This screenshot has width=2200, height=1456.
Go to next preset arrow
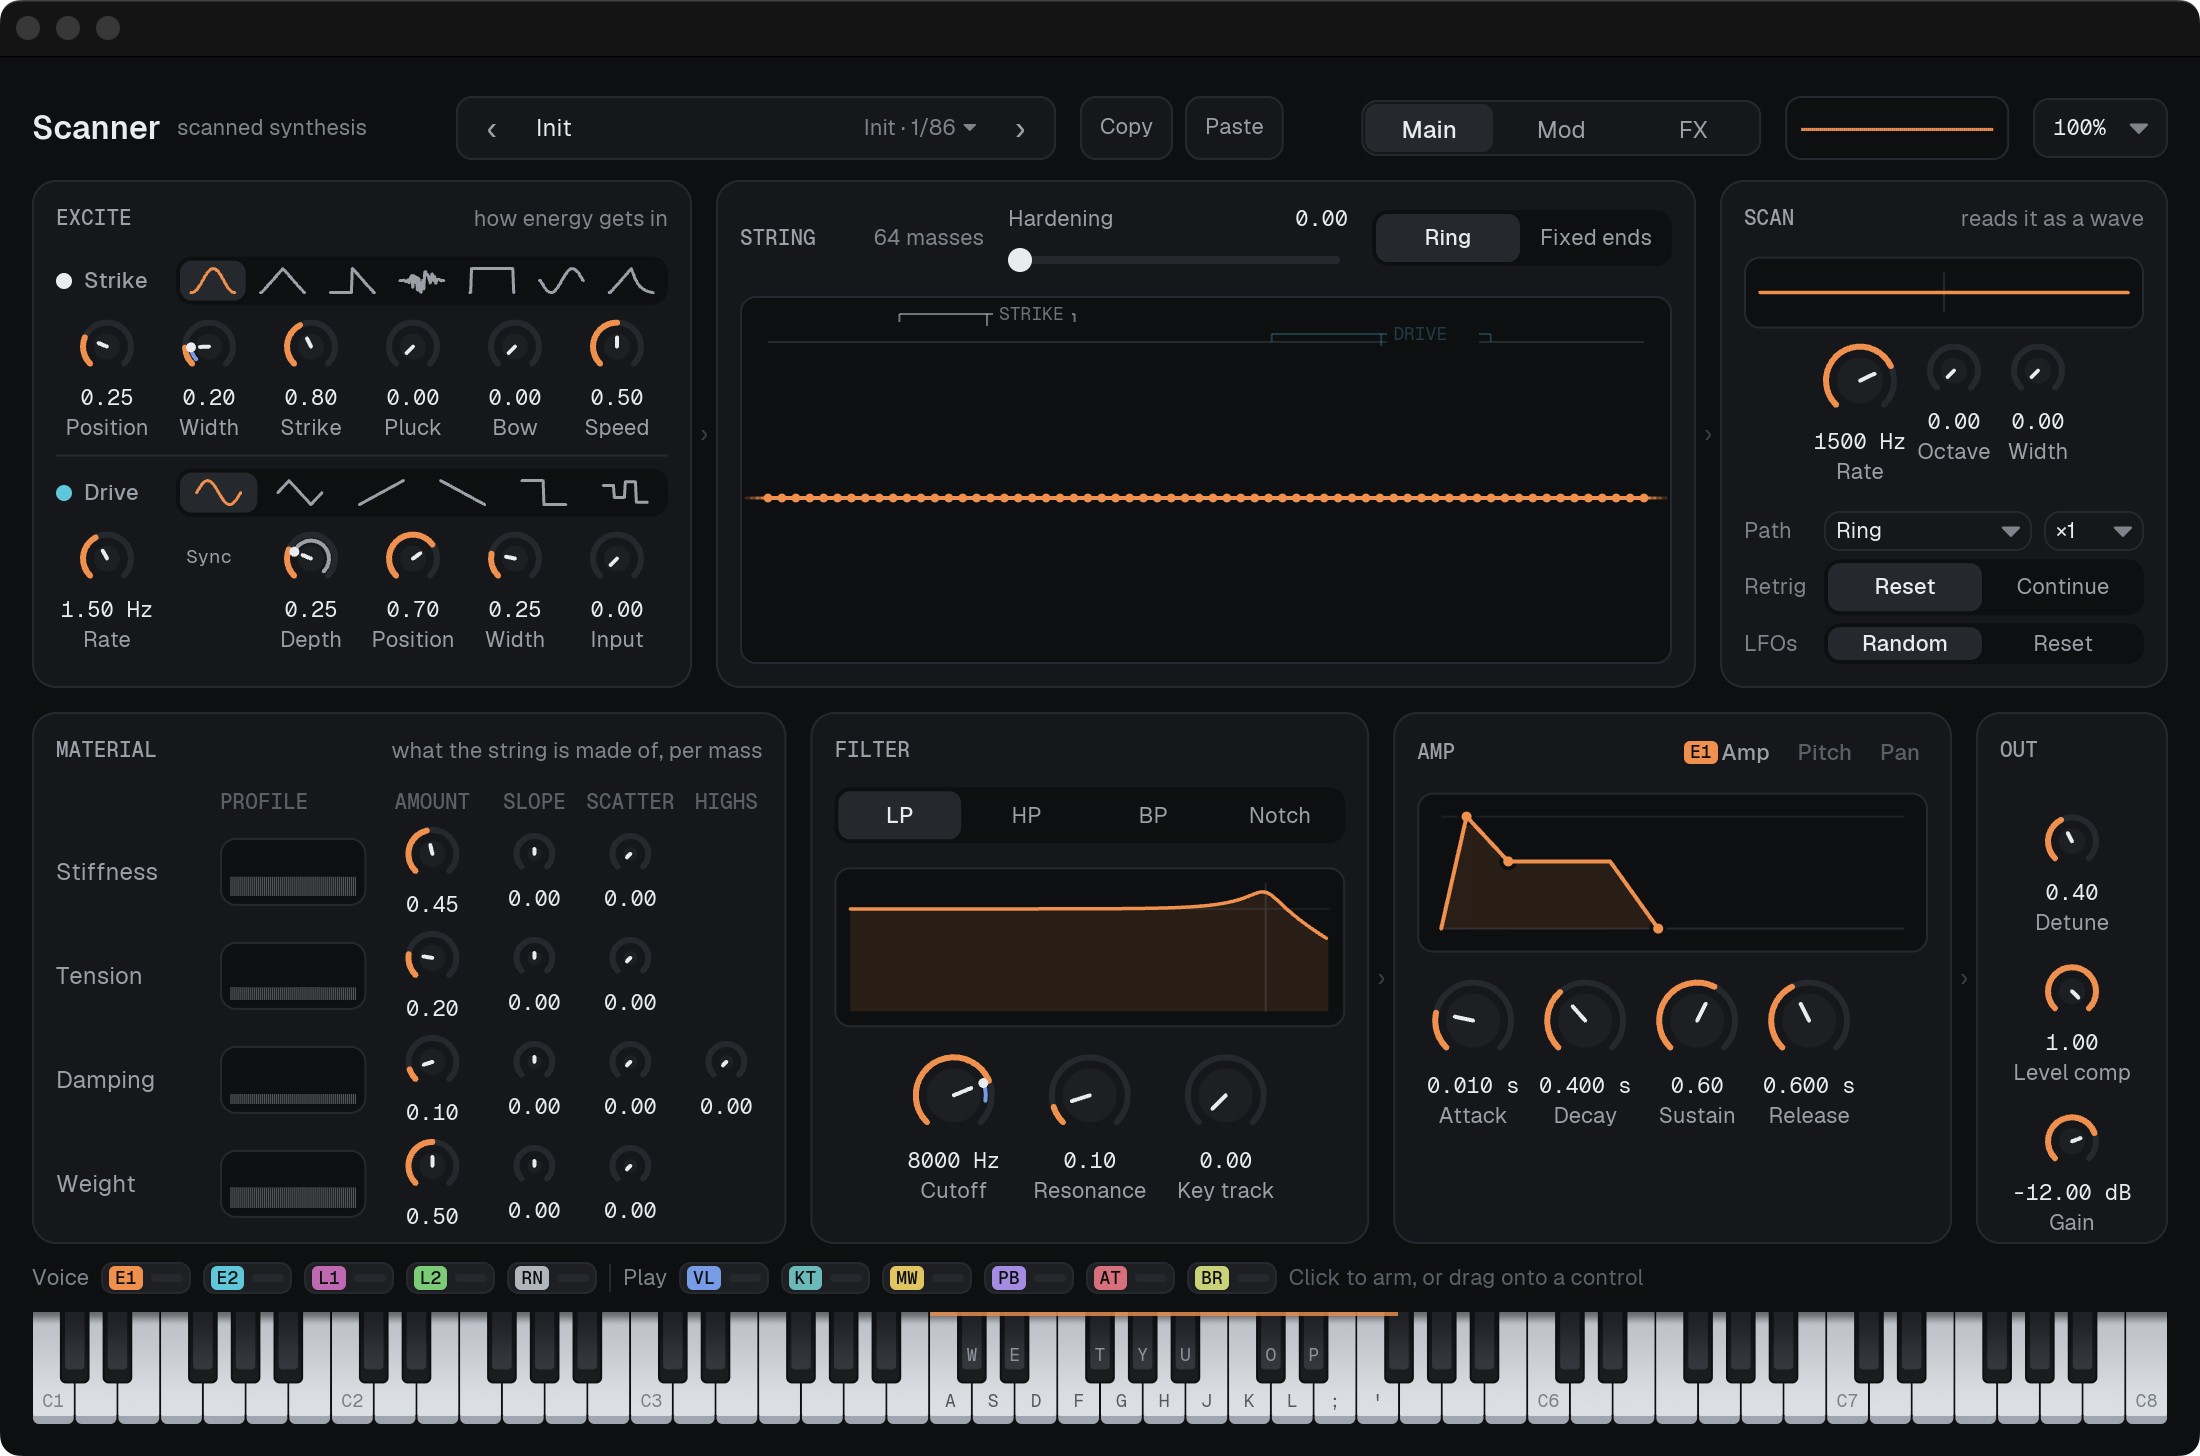coord(1020,129)
